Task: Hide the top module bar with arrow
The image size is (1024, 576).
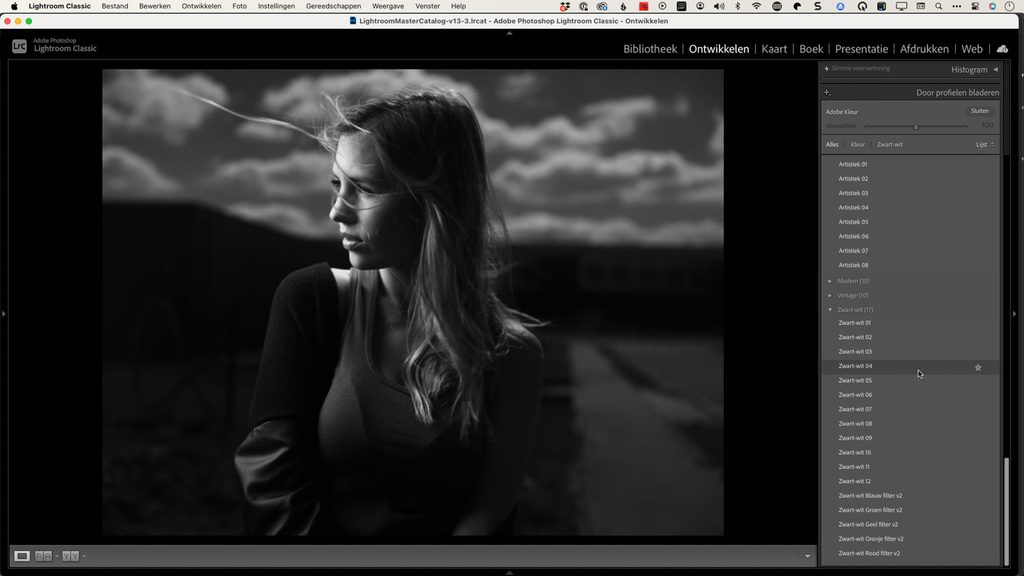Action: point(509,33)
